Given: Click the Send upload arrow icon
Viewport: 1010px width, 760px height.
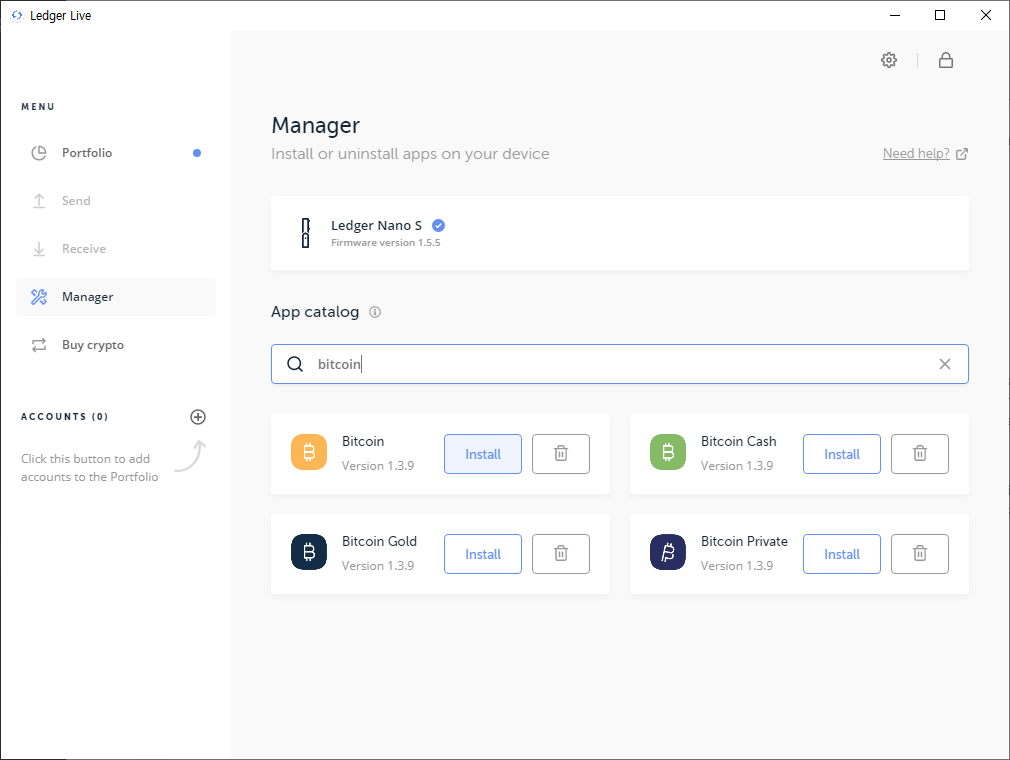Looking at the screenshot, I should pyautogui.click(x=39, y=201).
